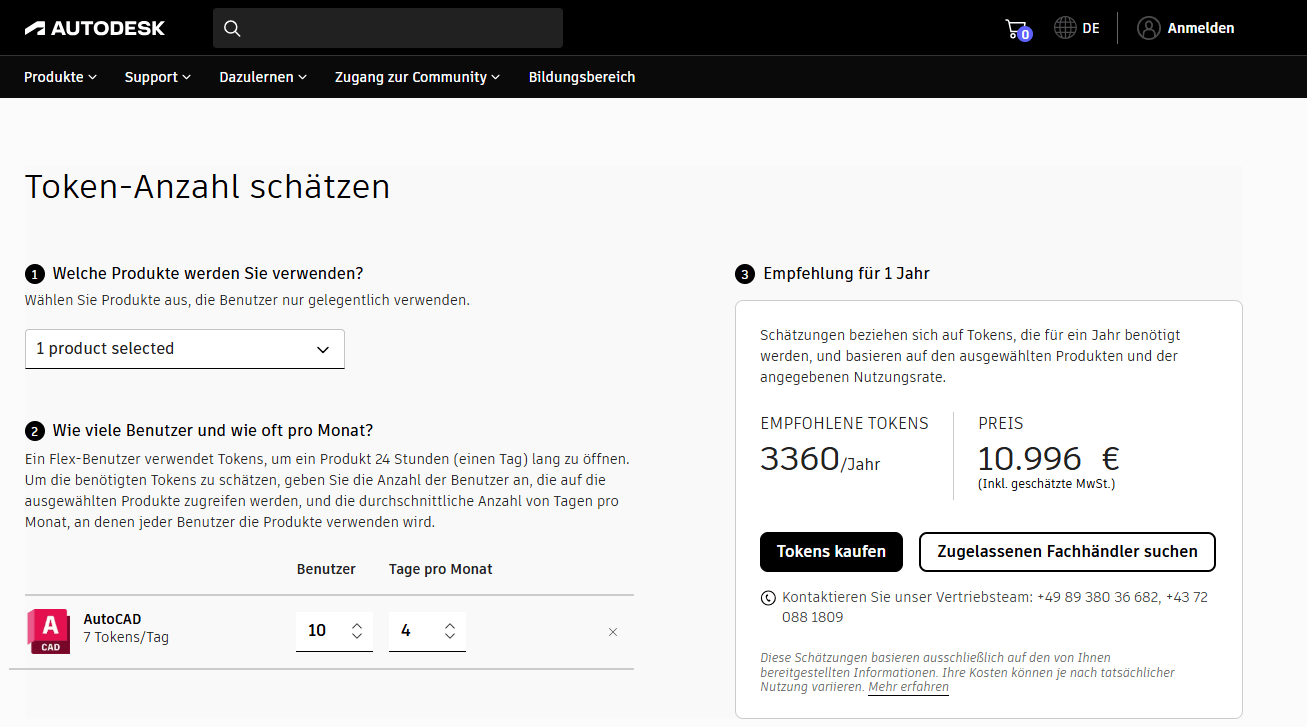Open the Zugang zur Community menu
This screenshot has width=1307, height=727.
[416, 77]
